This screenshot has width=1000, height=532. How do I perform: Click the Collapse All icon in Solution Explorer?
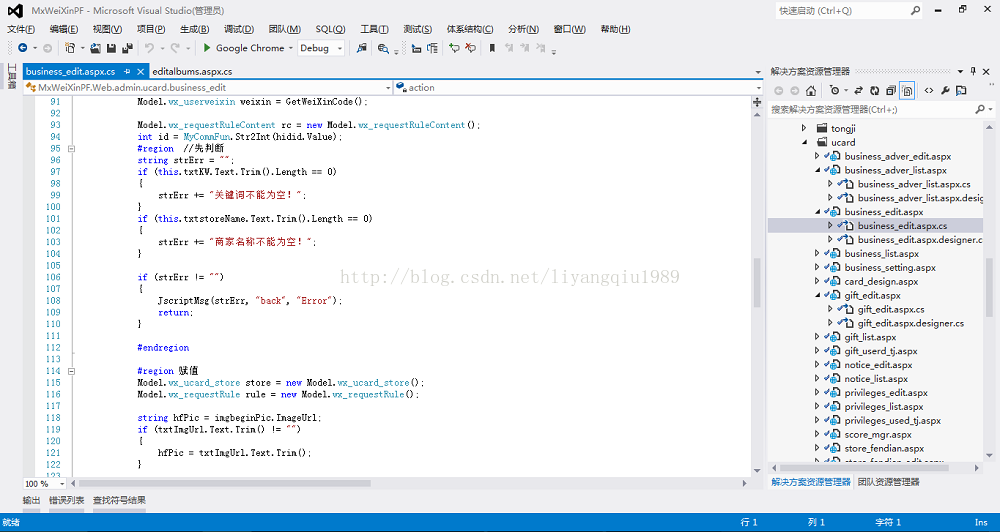(x=890, y=91)
